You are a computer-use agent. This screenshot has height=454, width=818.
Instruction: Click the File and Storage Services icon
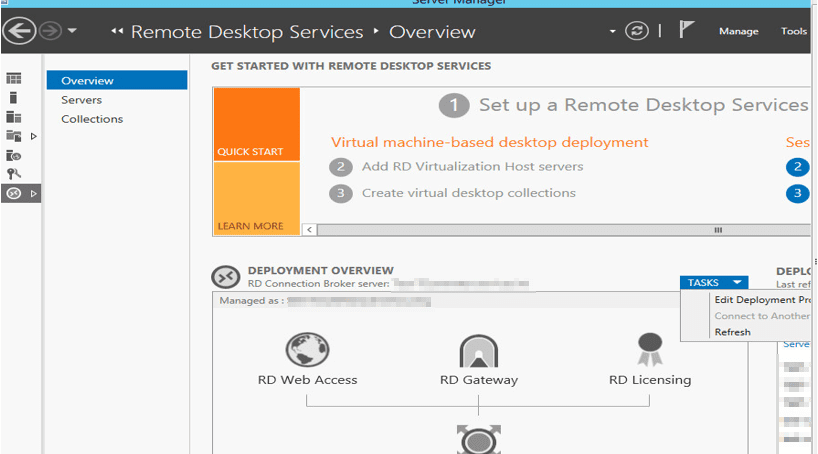pyautogui.click(x=14, y=136)
